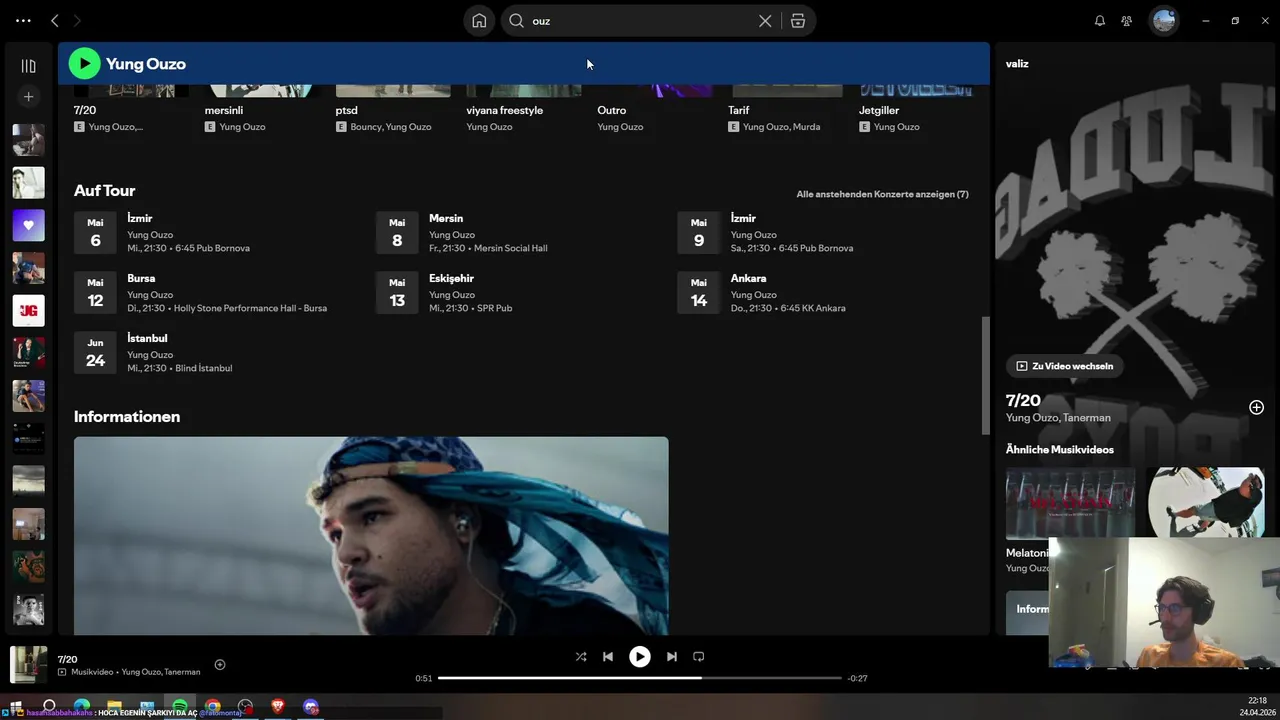Open the mersinli track title
Screen dimensions: 1280x720
224,110
